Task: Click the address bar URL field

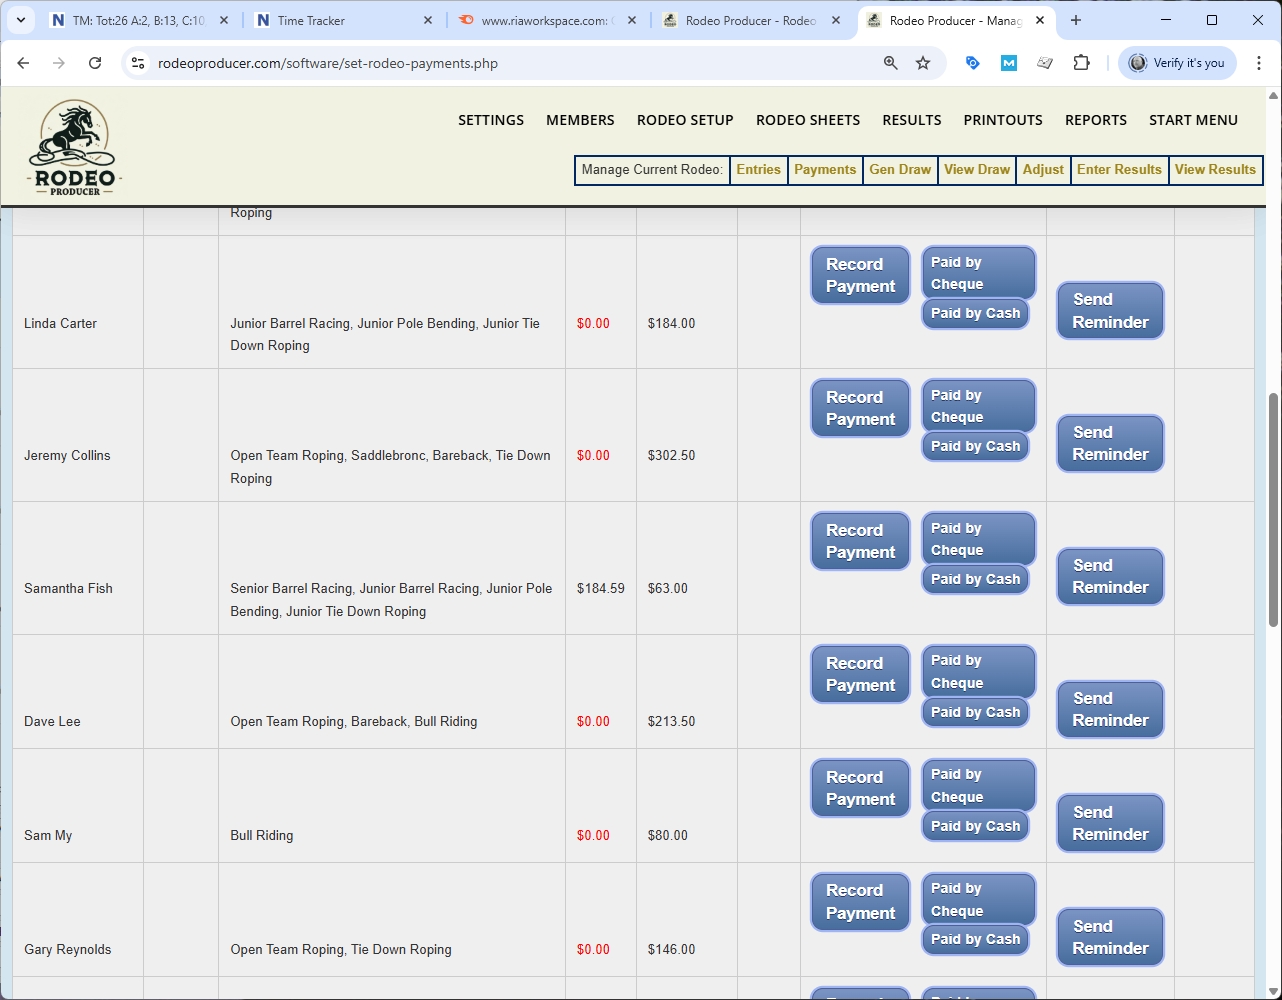Action: tap(500, 63)
